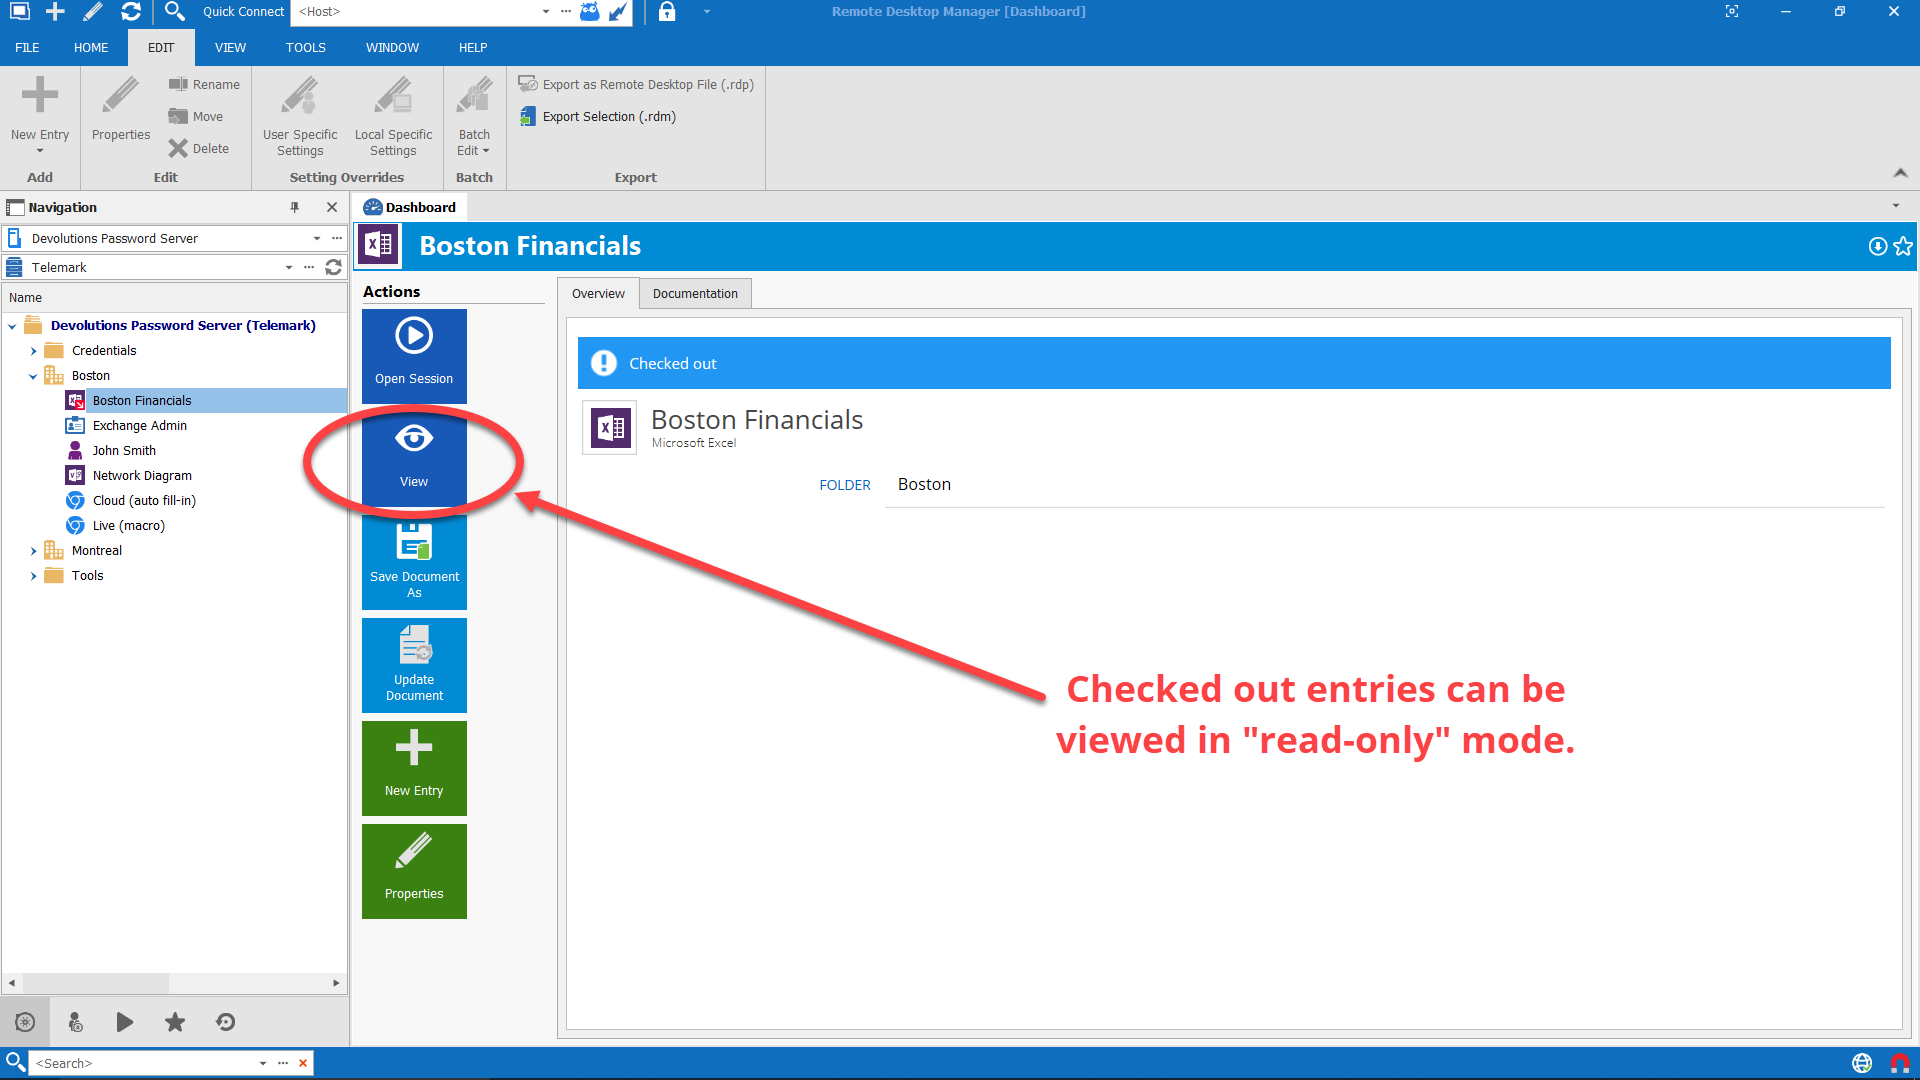
Task: Select the Live (macro) entry
Action: point(128,526)
